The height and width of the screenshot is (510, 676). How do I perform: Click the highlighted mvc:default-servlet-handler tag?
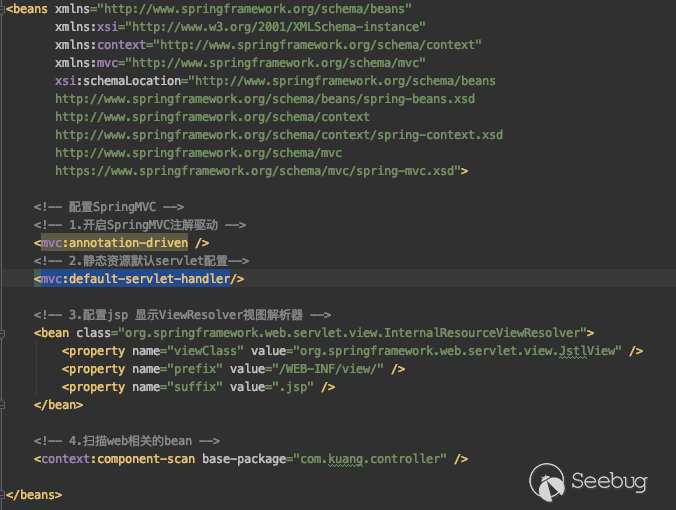coord(135,279)
